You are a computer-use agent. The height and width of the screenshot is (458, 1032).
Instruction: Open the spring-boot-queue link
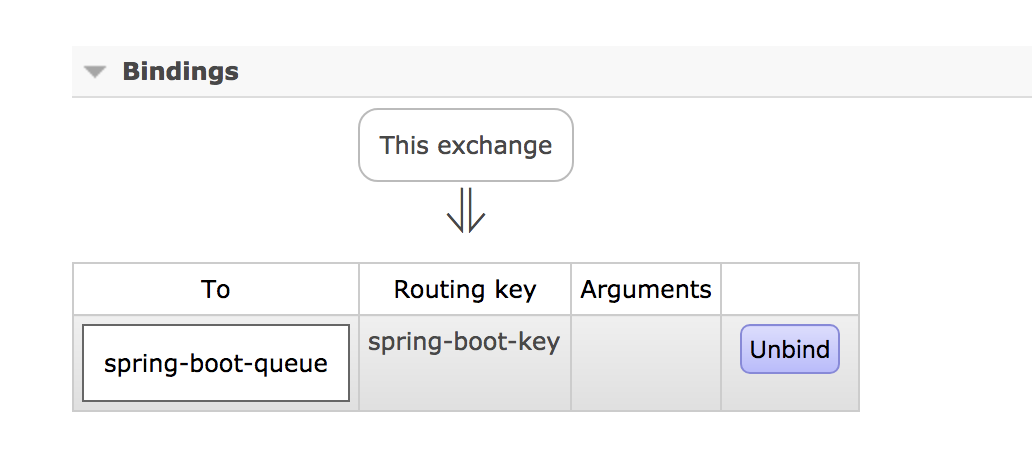216,364
